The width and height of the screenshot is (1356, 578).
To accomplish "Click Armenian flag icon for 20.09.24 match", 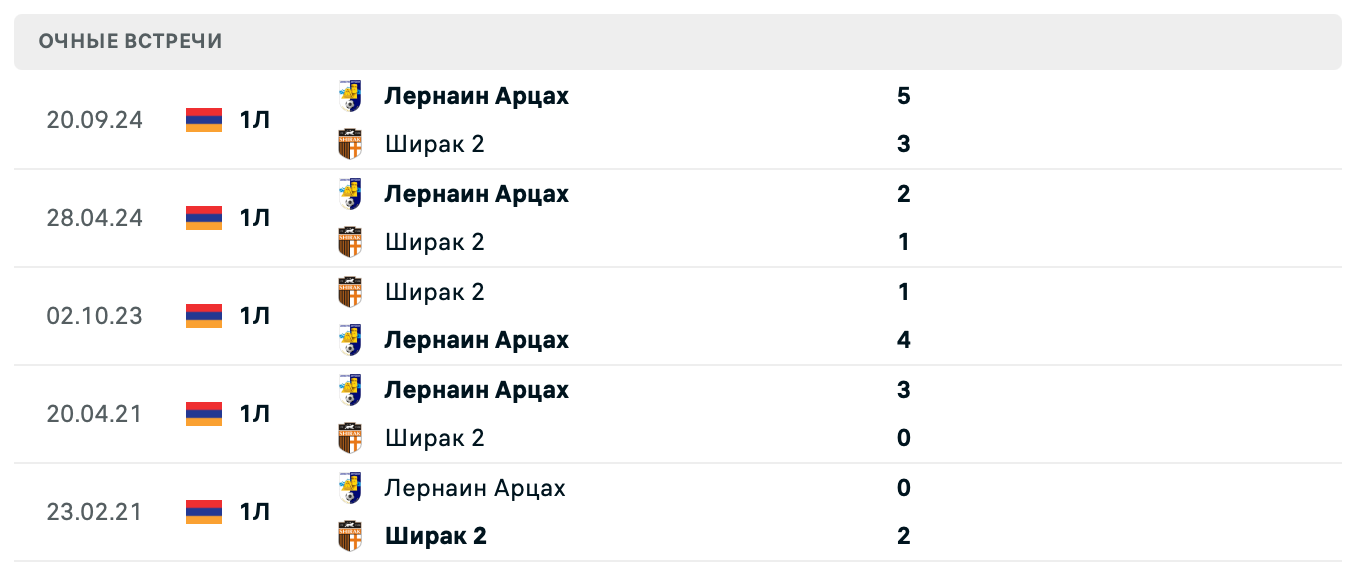I will pos(204,120).
